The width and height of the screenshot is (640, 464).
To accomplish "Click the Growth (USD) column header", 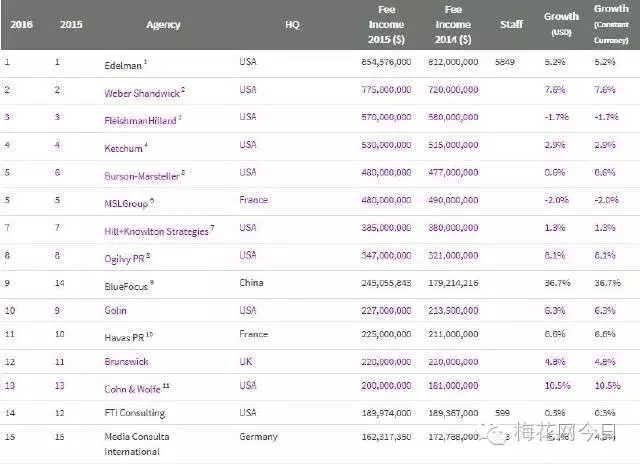I will 561,22.
